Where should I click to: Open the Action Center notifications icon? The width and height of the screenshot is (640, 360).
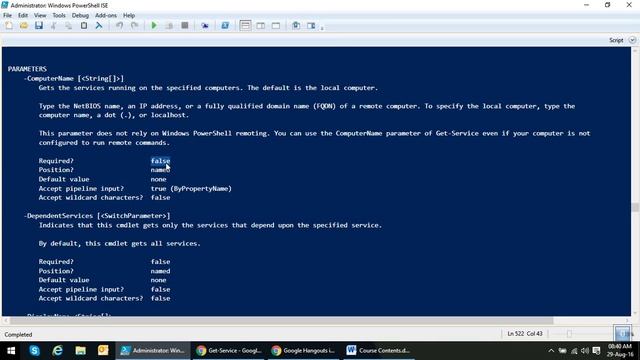pos(596,351)
